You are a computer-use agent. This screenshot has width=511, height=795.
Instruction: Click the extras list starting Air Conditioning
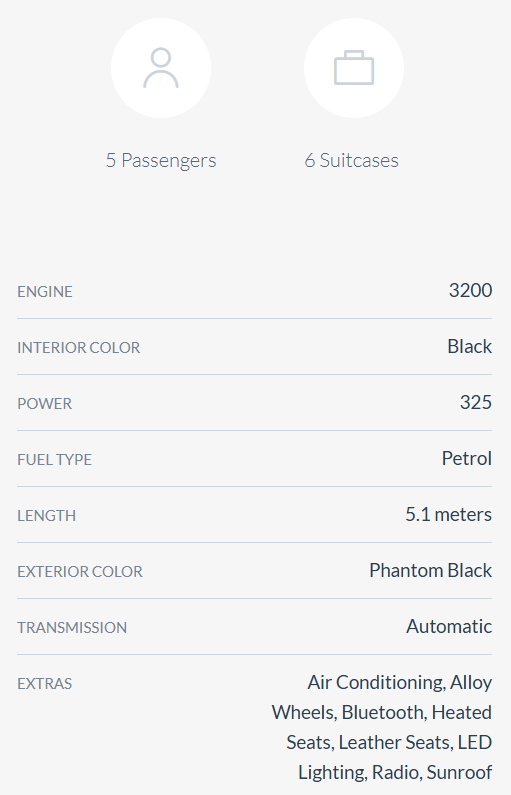[x=382, y=727]
